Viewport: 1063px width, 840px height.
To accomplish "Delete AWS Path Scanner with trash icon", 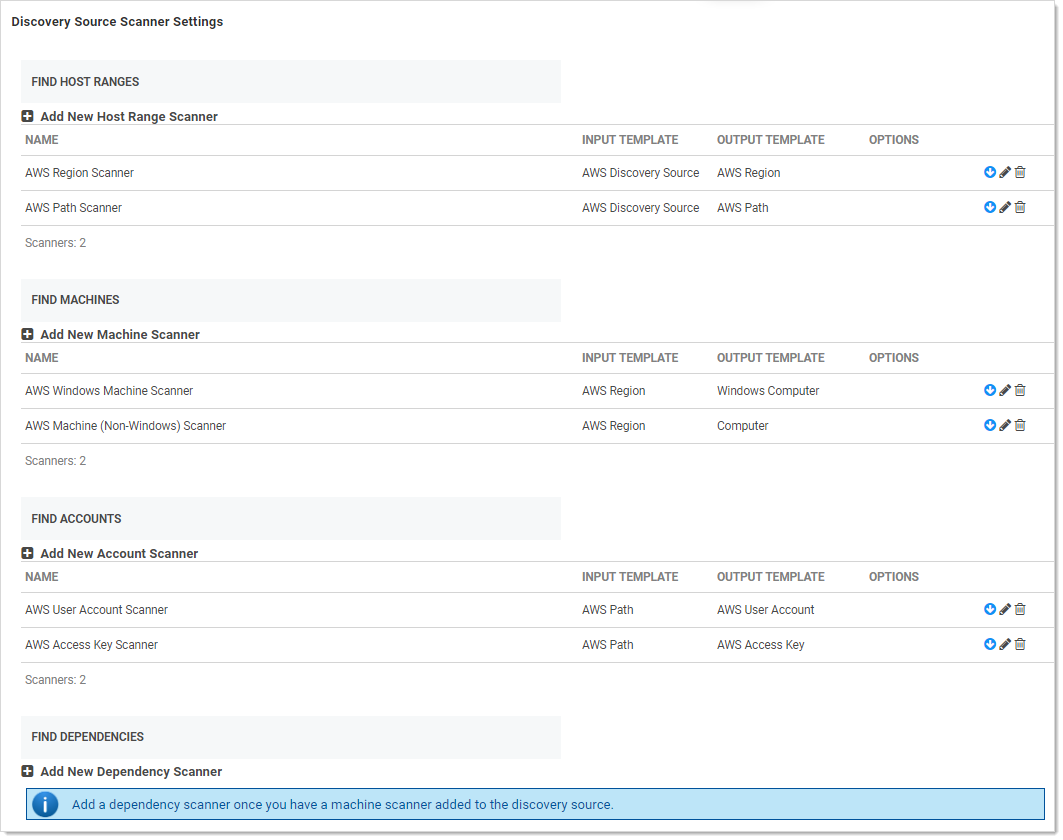I will pyautogui.click(x=1020, y=207).
